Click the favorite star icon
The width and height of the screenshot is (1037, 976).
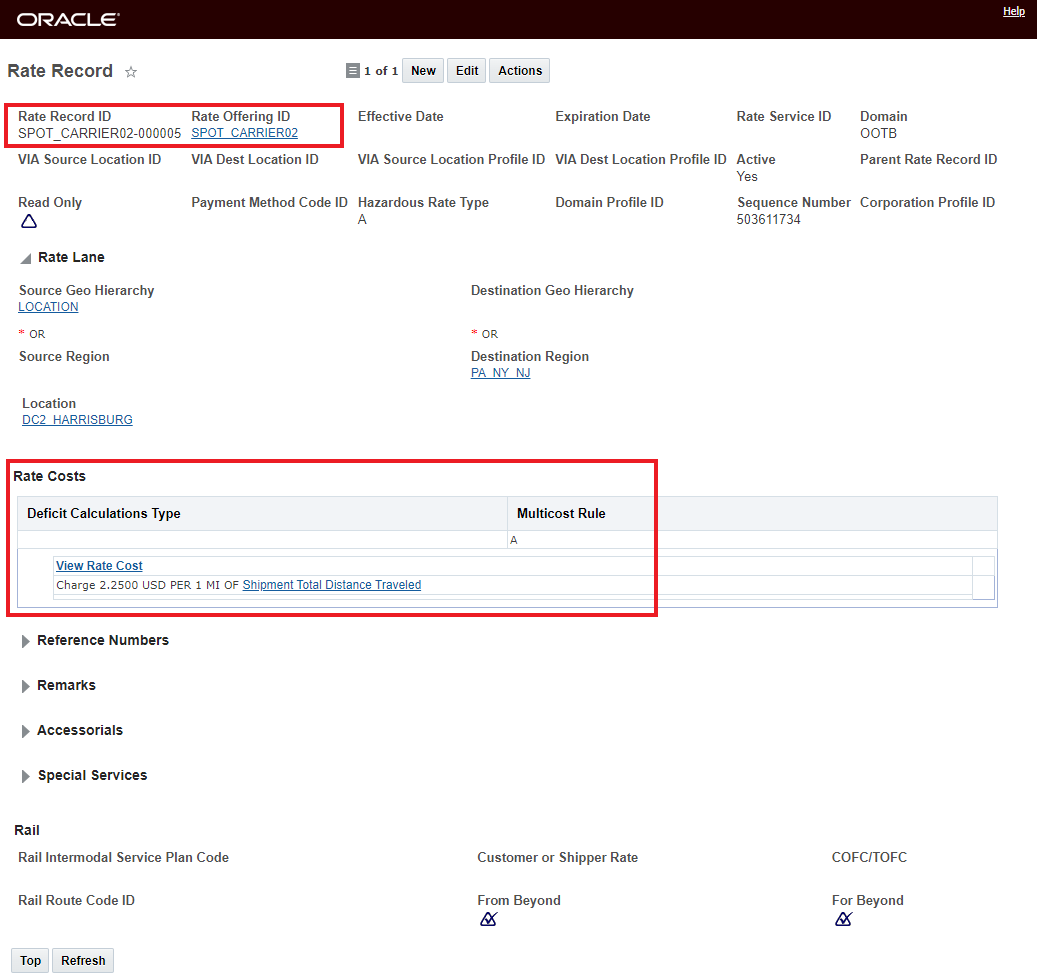click(131, 72)
